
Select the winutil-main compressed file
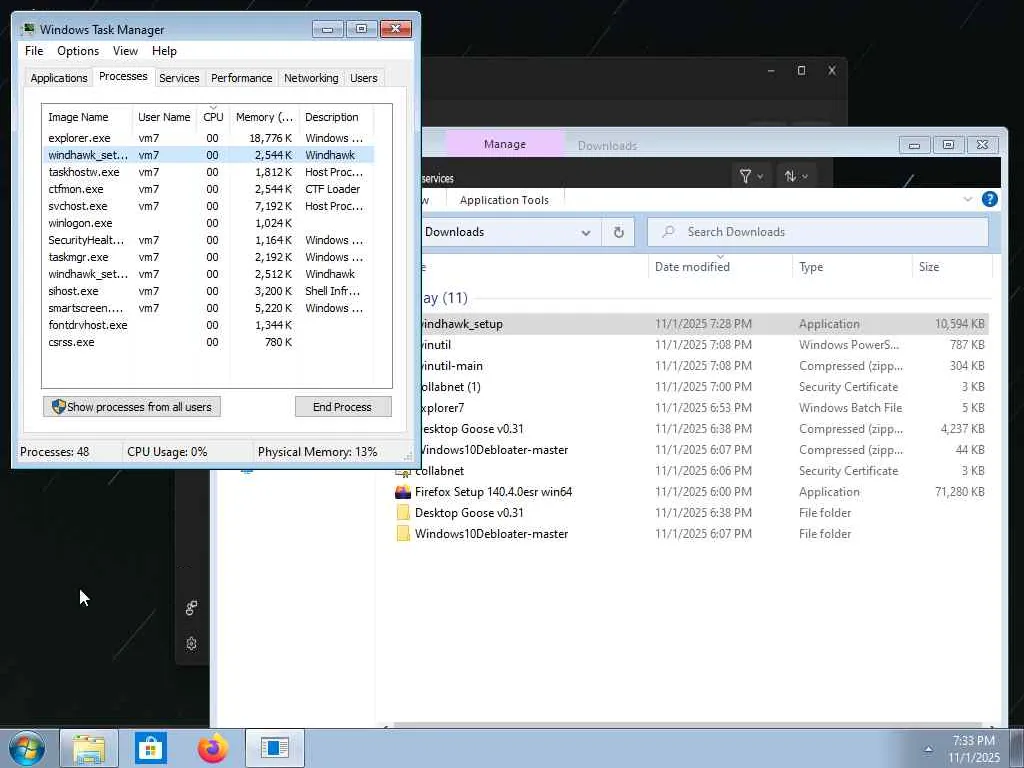tap(704, 366)
